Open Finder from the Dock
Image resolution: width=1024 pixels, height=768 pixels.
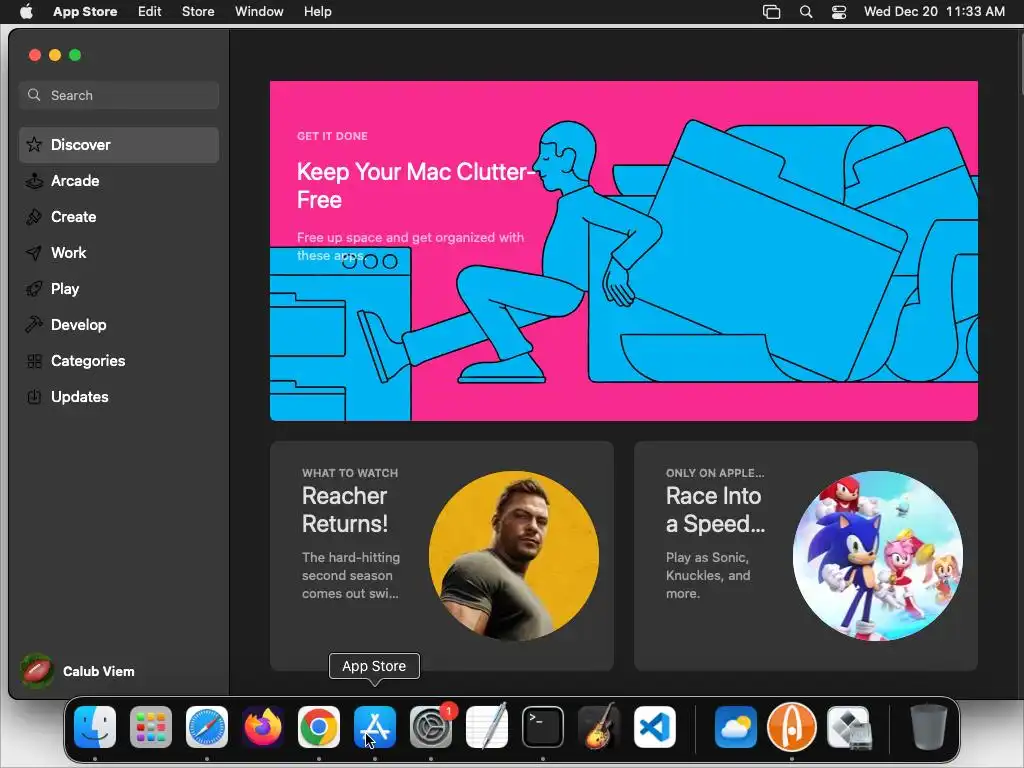95,727
